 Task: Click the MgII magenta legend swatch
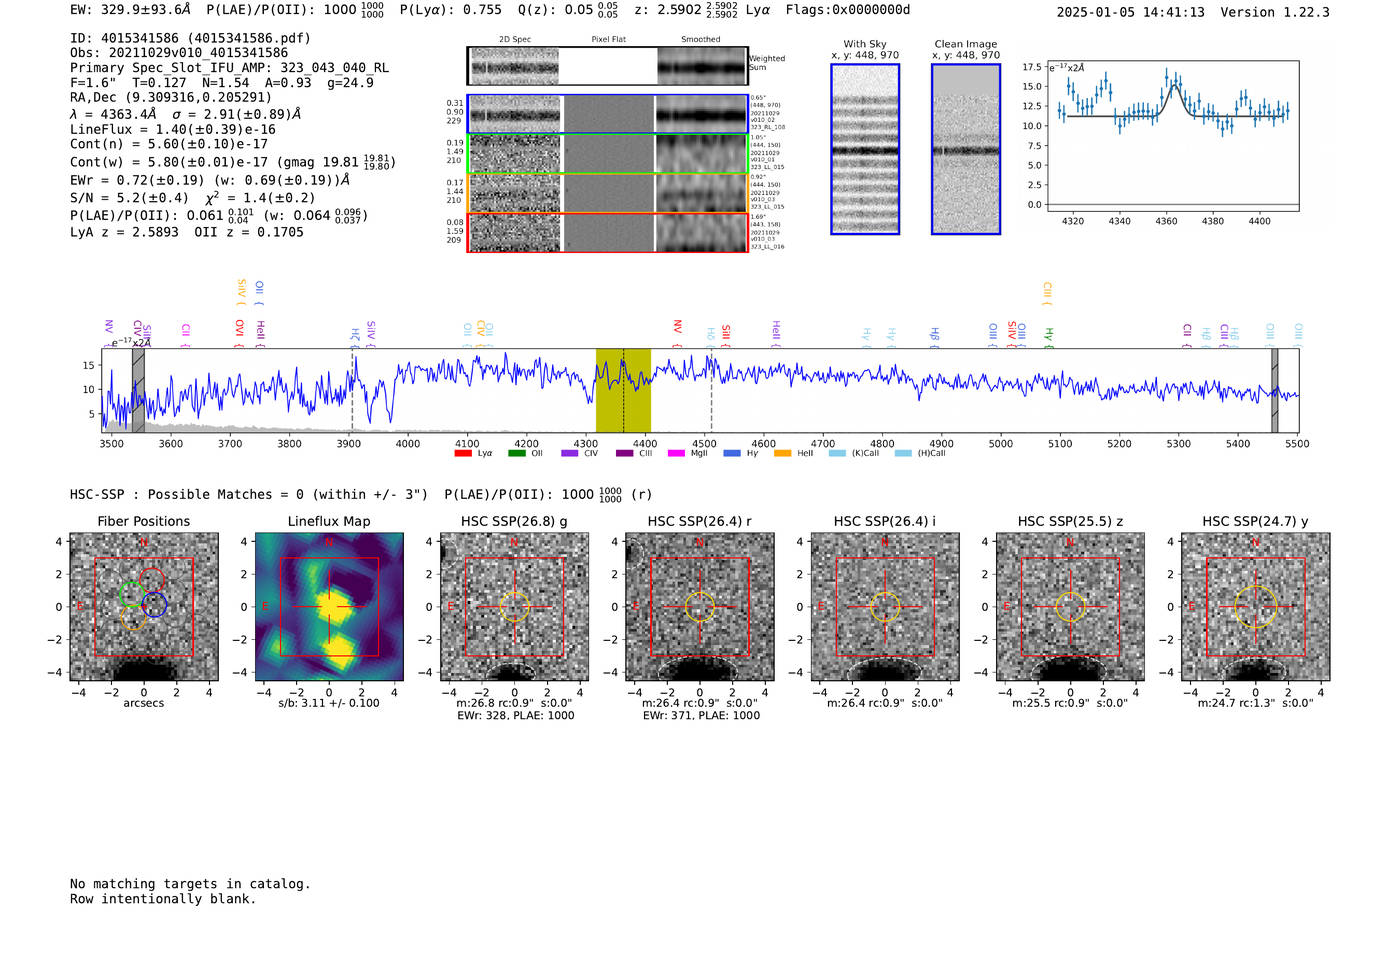point(676,453)
